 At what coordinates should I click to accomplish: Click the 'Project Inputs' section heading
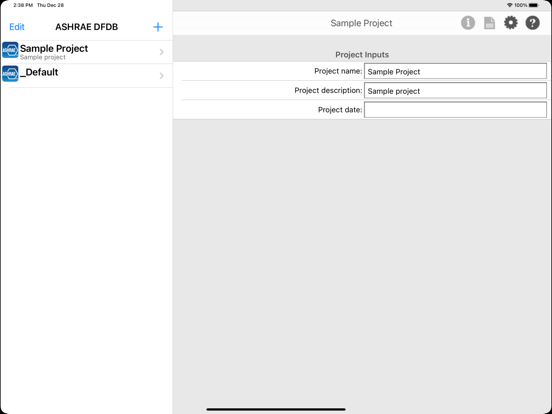coord(362,55)
